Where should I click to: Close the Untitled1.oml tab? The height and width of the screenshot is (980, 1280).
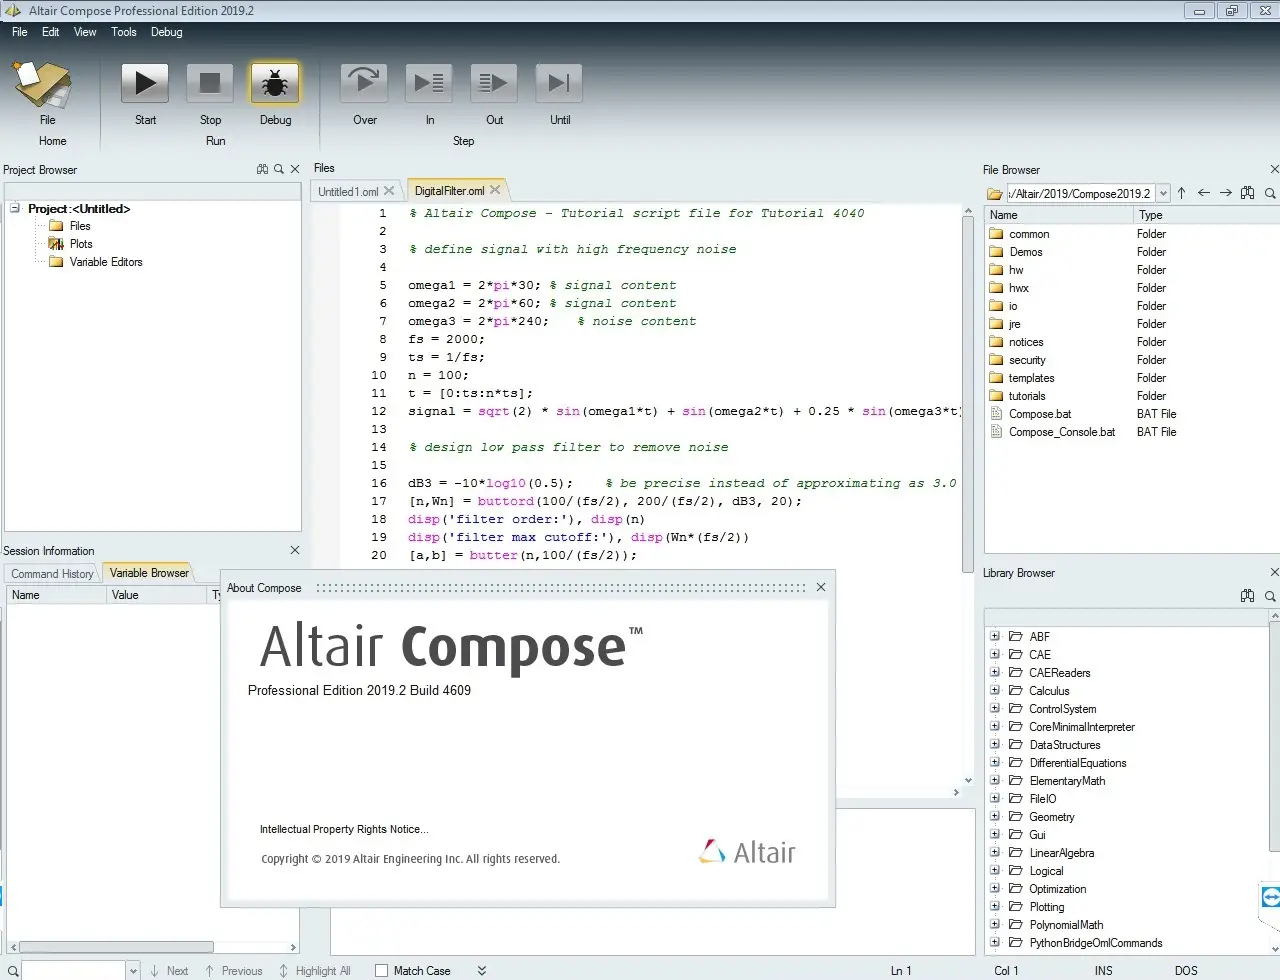point(389,190)
